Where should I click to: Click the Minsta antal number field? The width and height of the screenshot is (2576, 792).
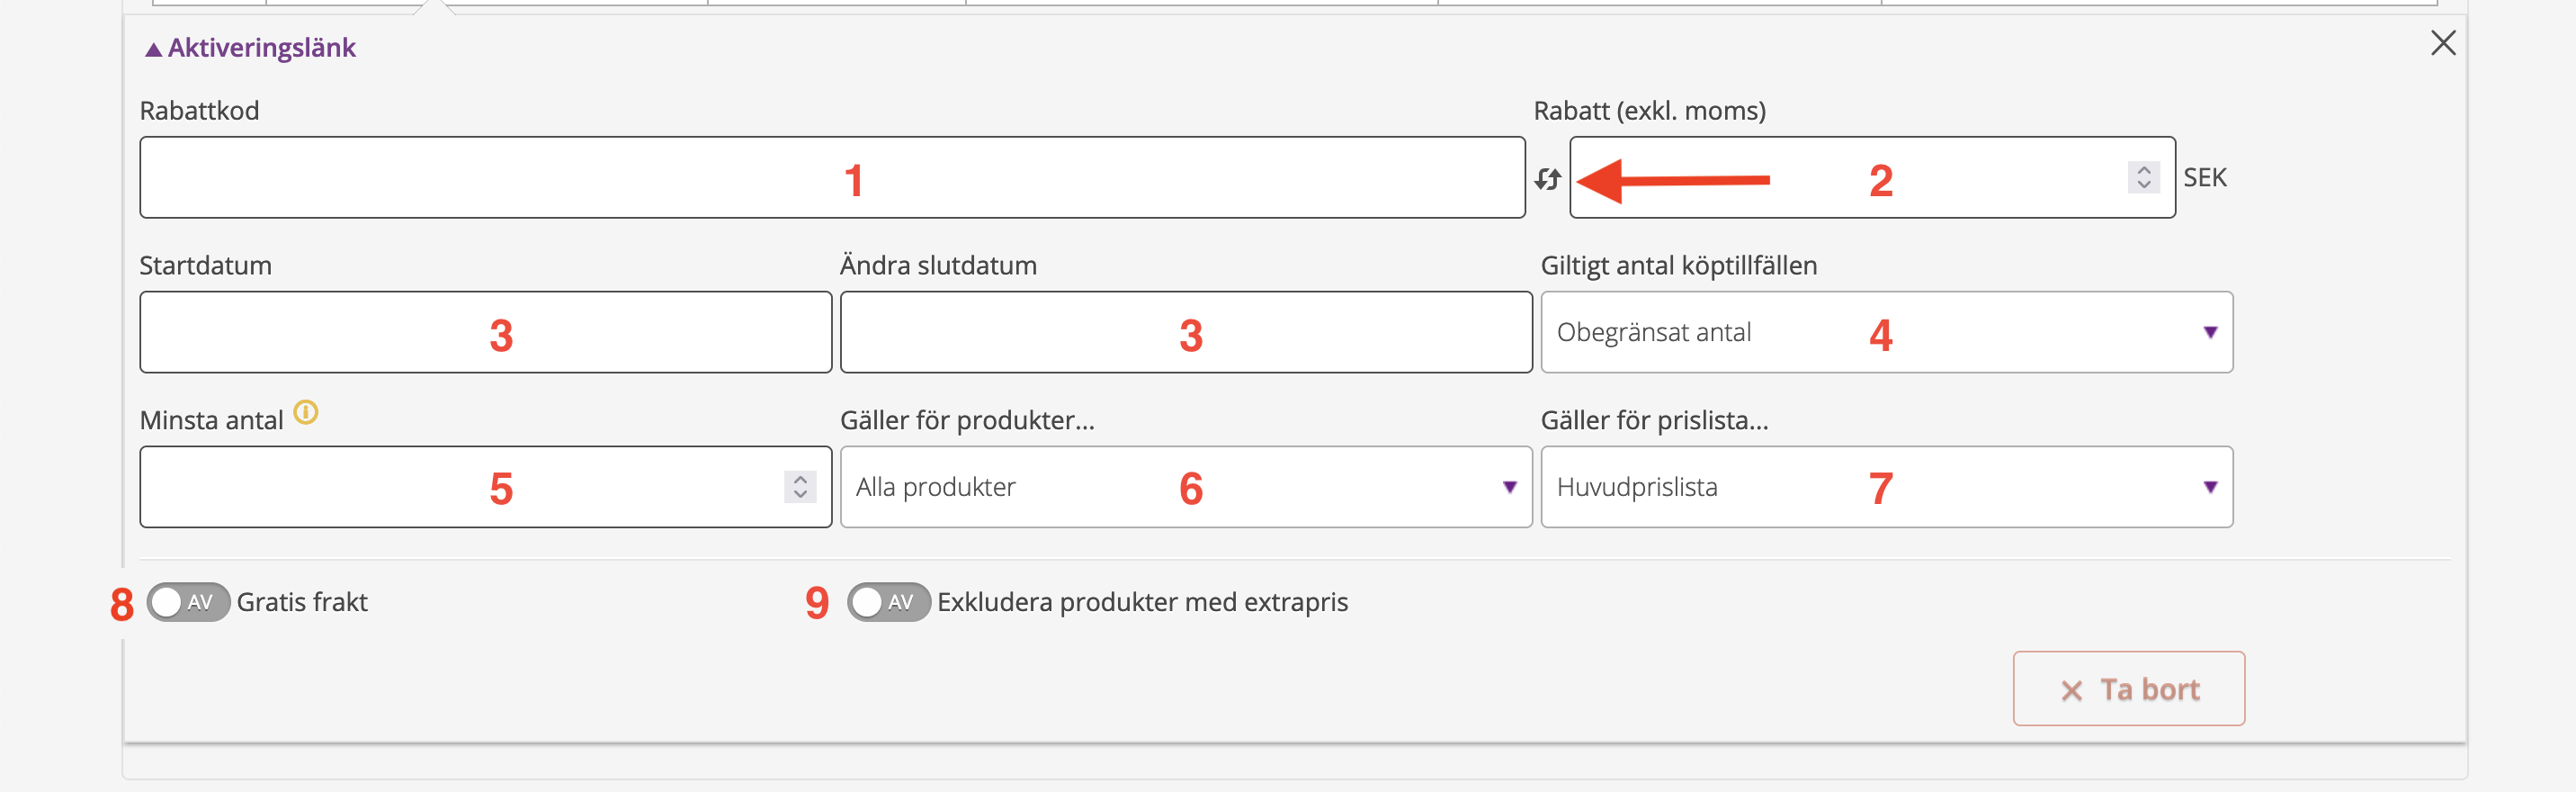coord(486,487)
